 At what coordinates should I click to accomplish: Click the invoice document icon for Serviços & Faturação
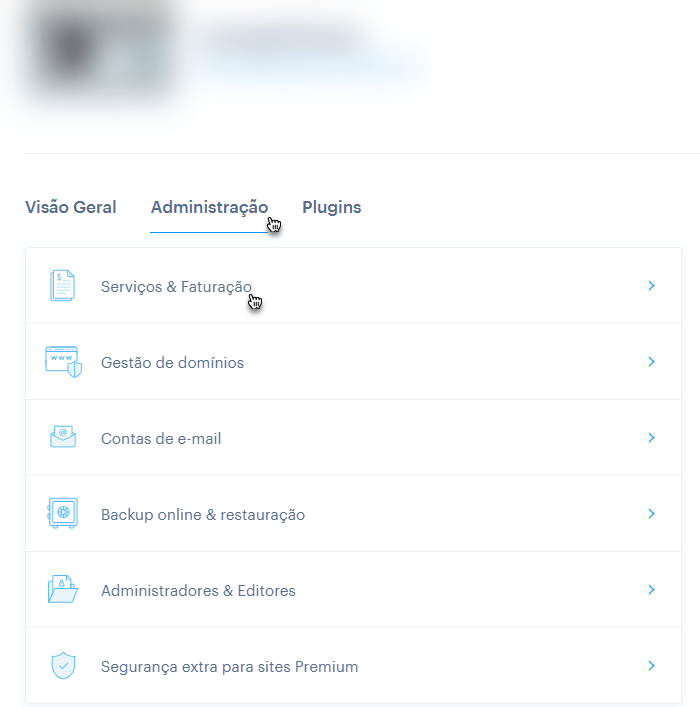63,285
